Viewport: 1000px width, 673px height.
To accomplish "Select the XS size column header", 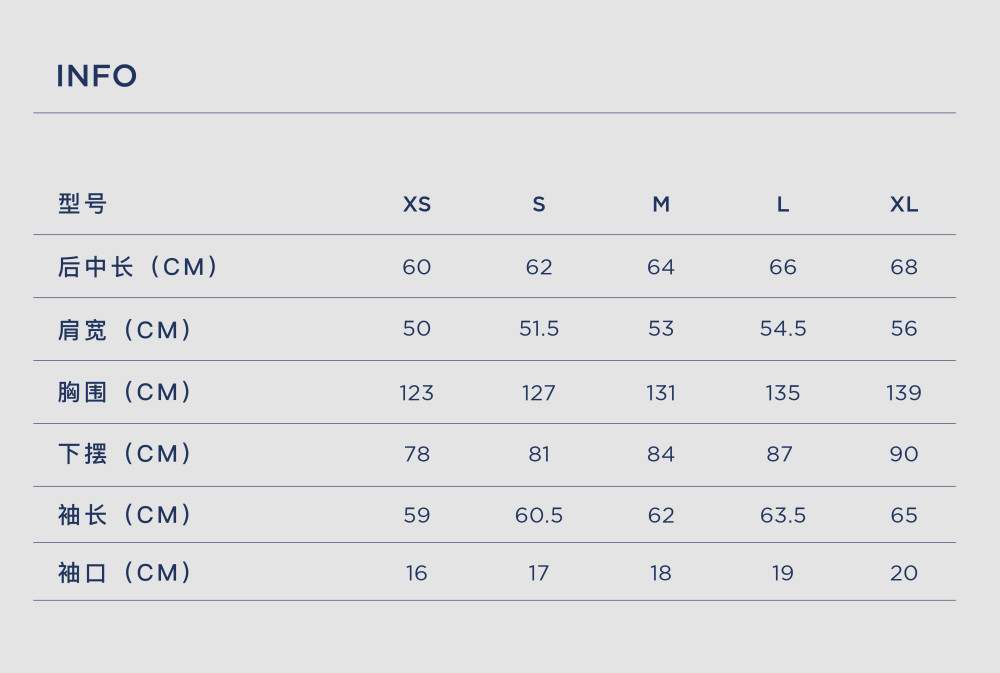I will pos(417,204).
